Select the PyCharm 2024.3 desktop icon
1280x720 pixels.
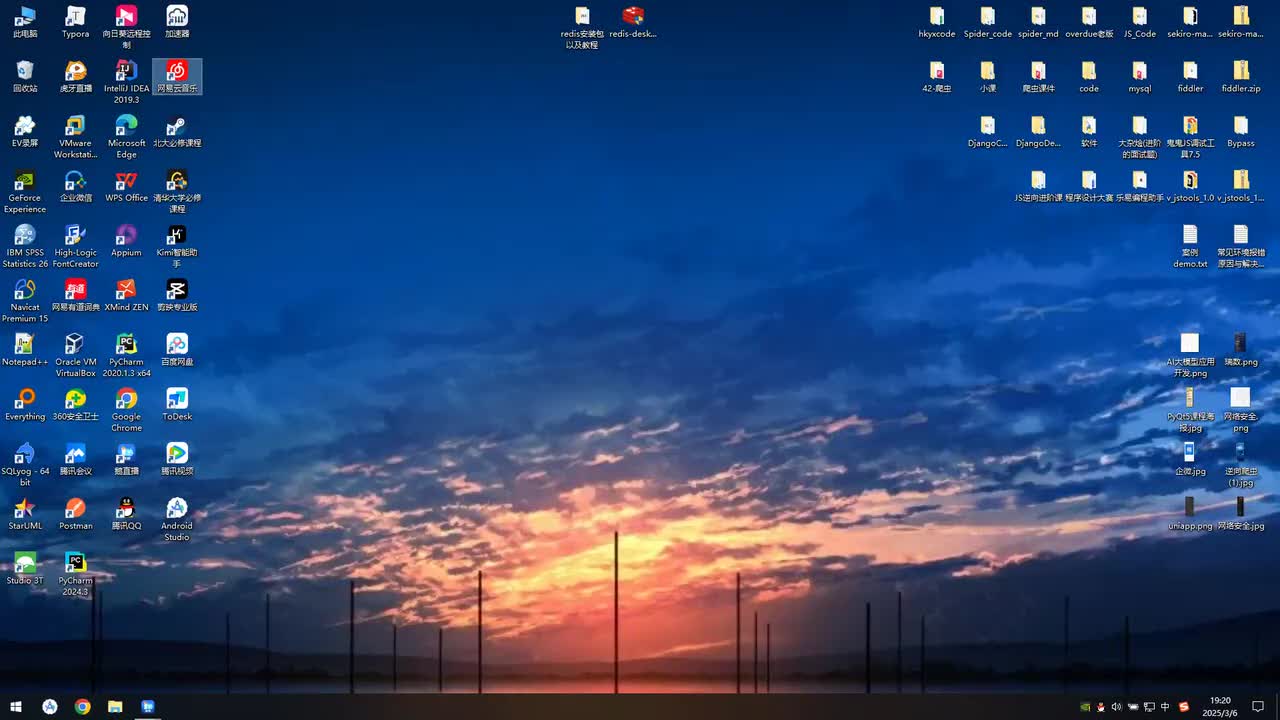coord(75,574)
